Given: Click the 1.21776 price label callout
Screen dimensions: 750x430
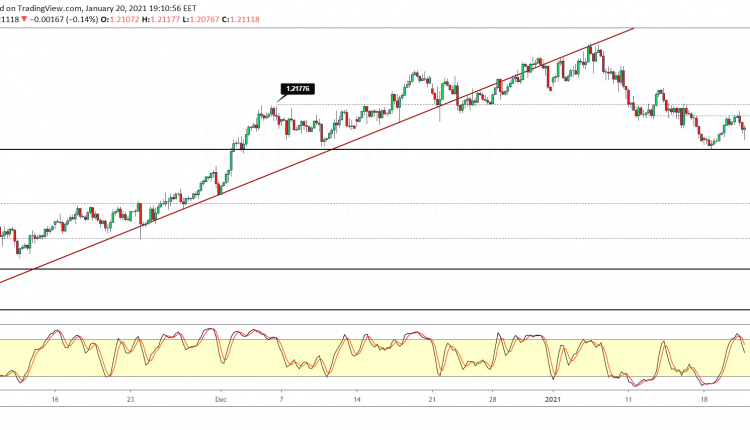Looking at the screenshot, I should (297, 89).
